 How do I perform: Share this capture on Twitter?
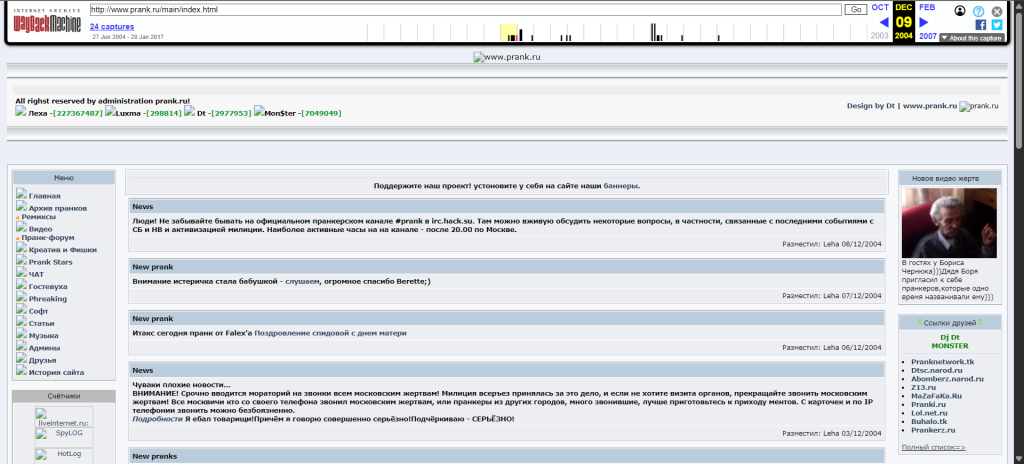(x=996, y=24)
